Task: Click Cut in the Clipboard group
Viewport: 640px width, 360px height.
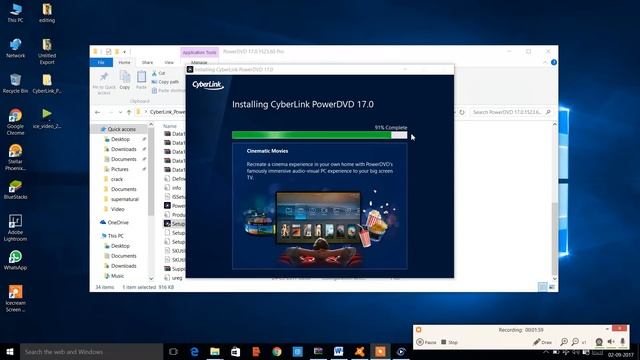Action: point(158,73)
